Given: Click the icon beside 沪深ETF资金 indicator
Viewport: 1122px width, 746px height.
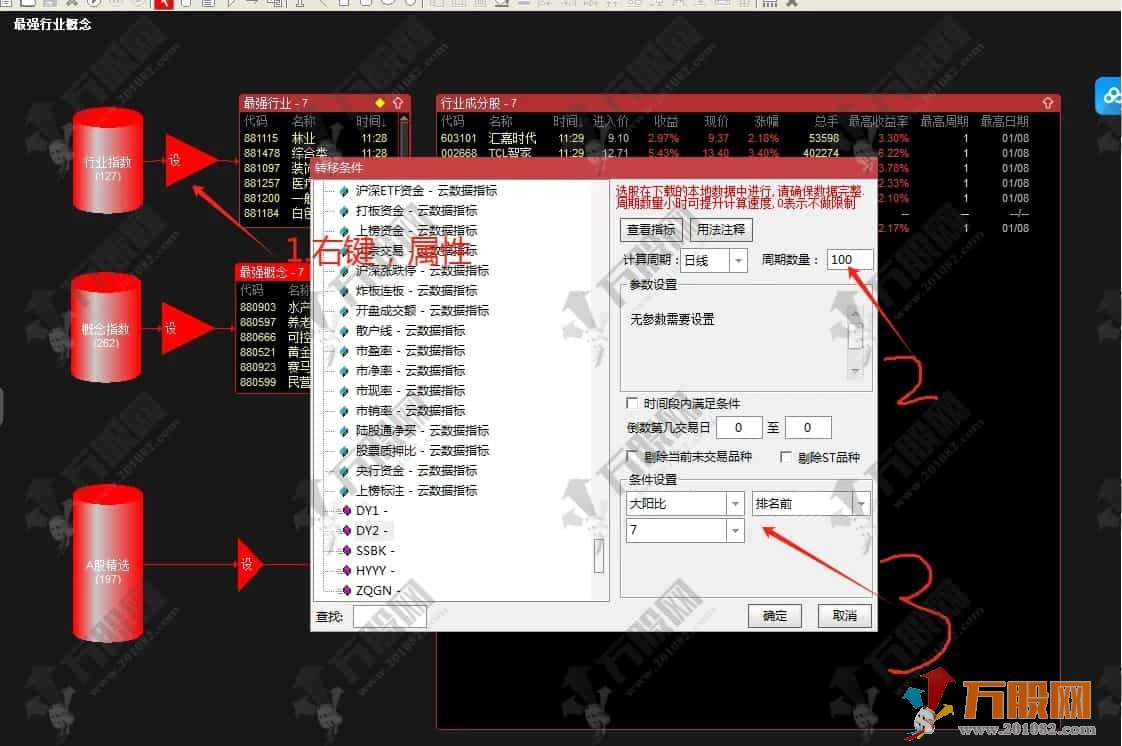Looking at the screenshot, I should (344, 191).
